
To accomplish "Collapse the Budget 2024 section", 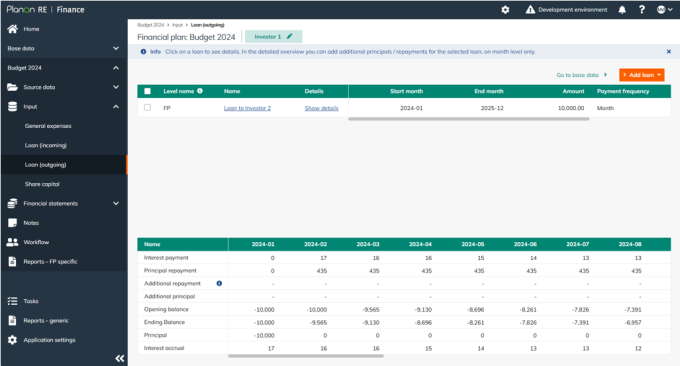I will point(116,68).
